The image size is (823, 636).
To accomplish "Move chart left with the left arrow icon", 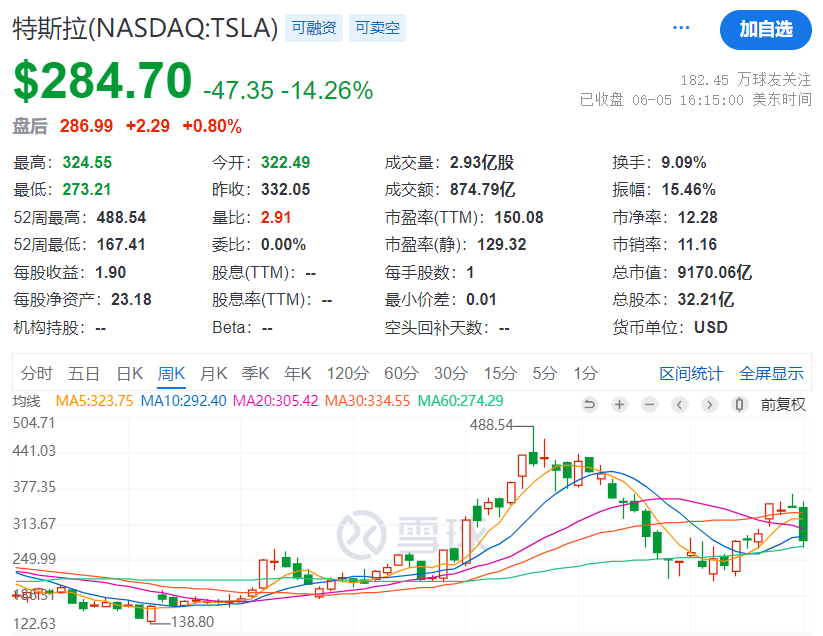I will click(679, 404).
